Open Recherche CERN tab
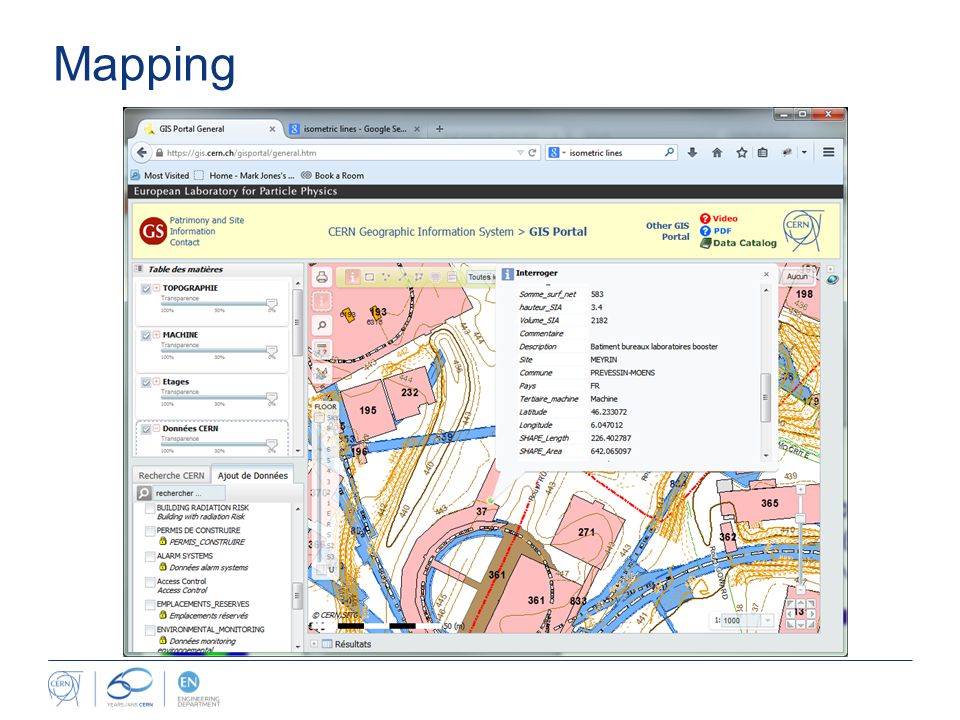 point(171,476)
